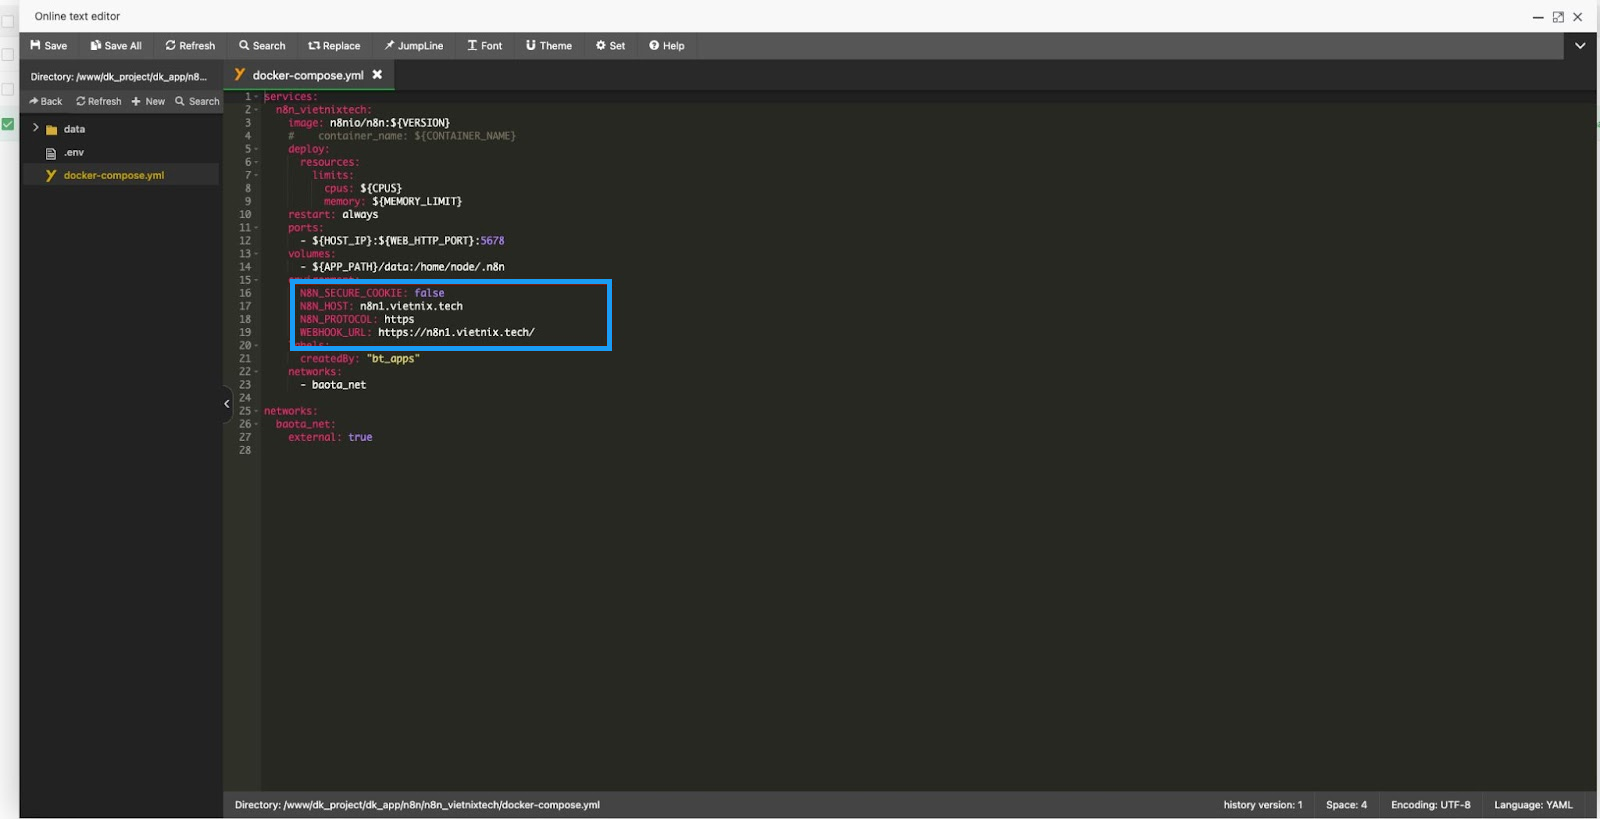Fold the n8n_vietnixtech block on line 2
Viewport: 1600px width, 819px height.
[x=257, y=110]
